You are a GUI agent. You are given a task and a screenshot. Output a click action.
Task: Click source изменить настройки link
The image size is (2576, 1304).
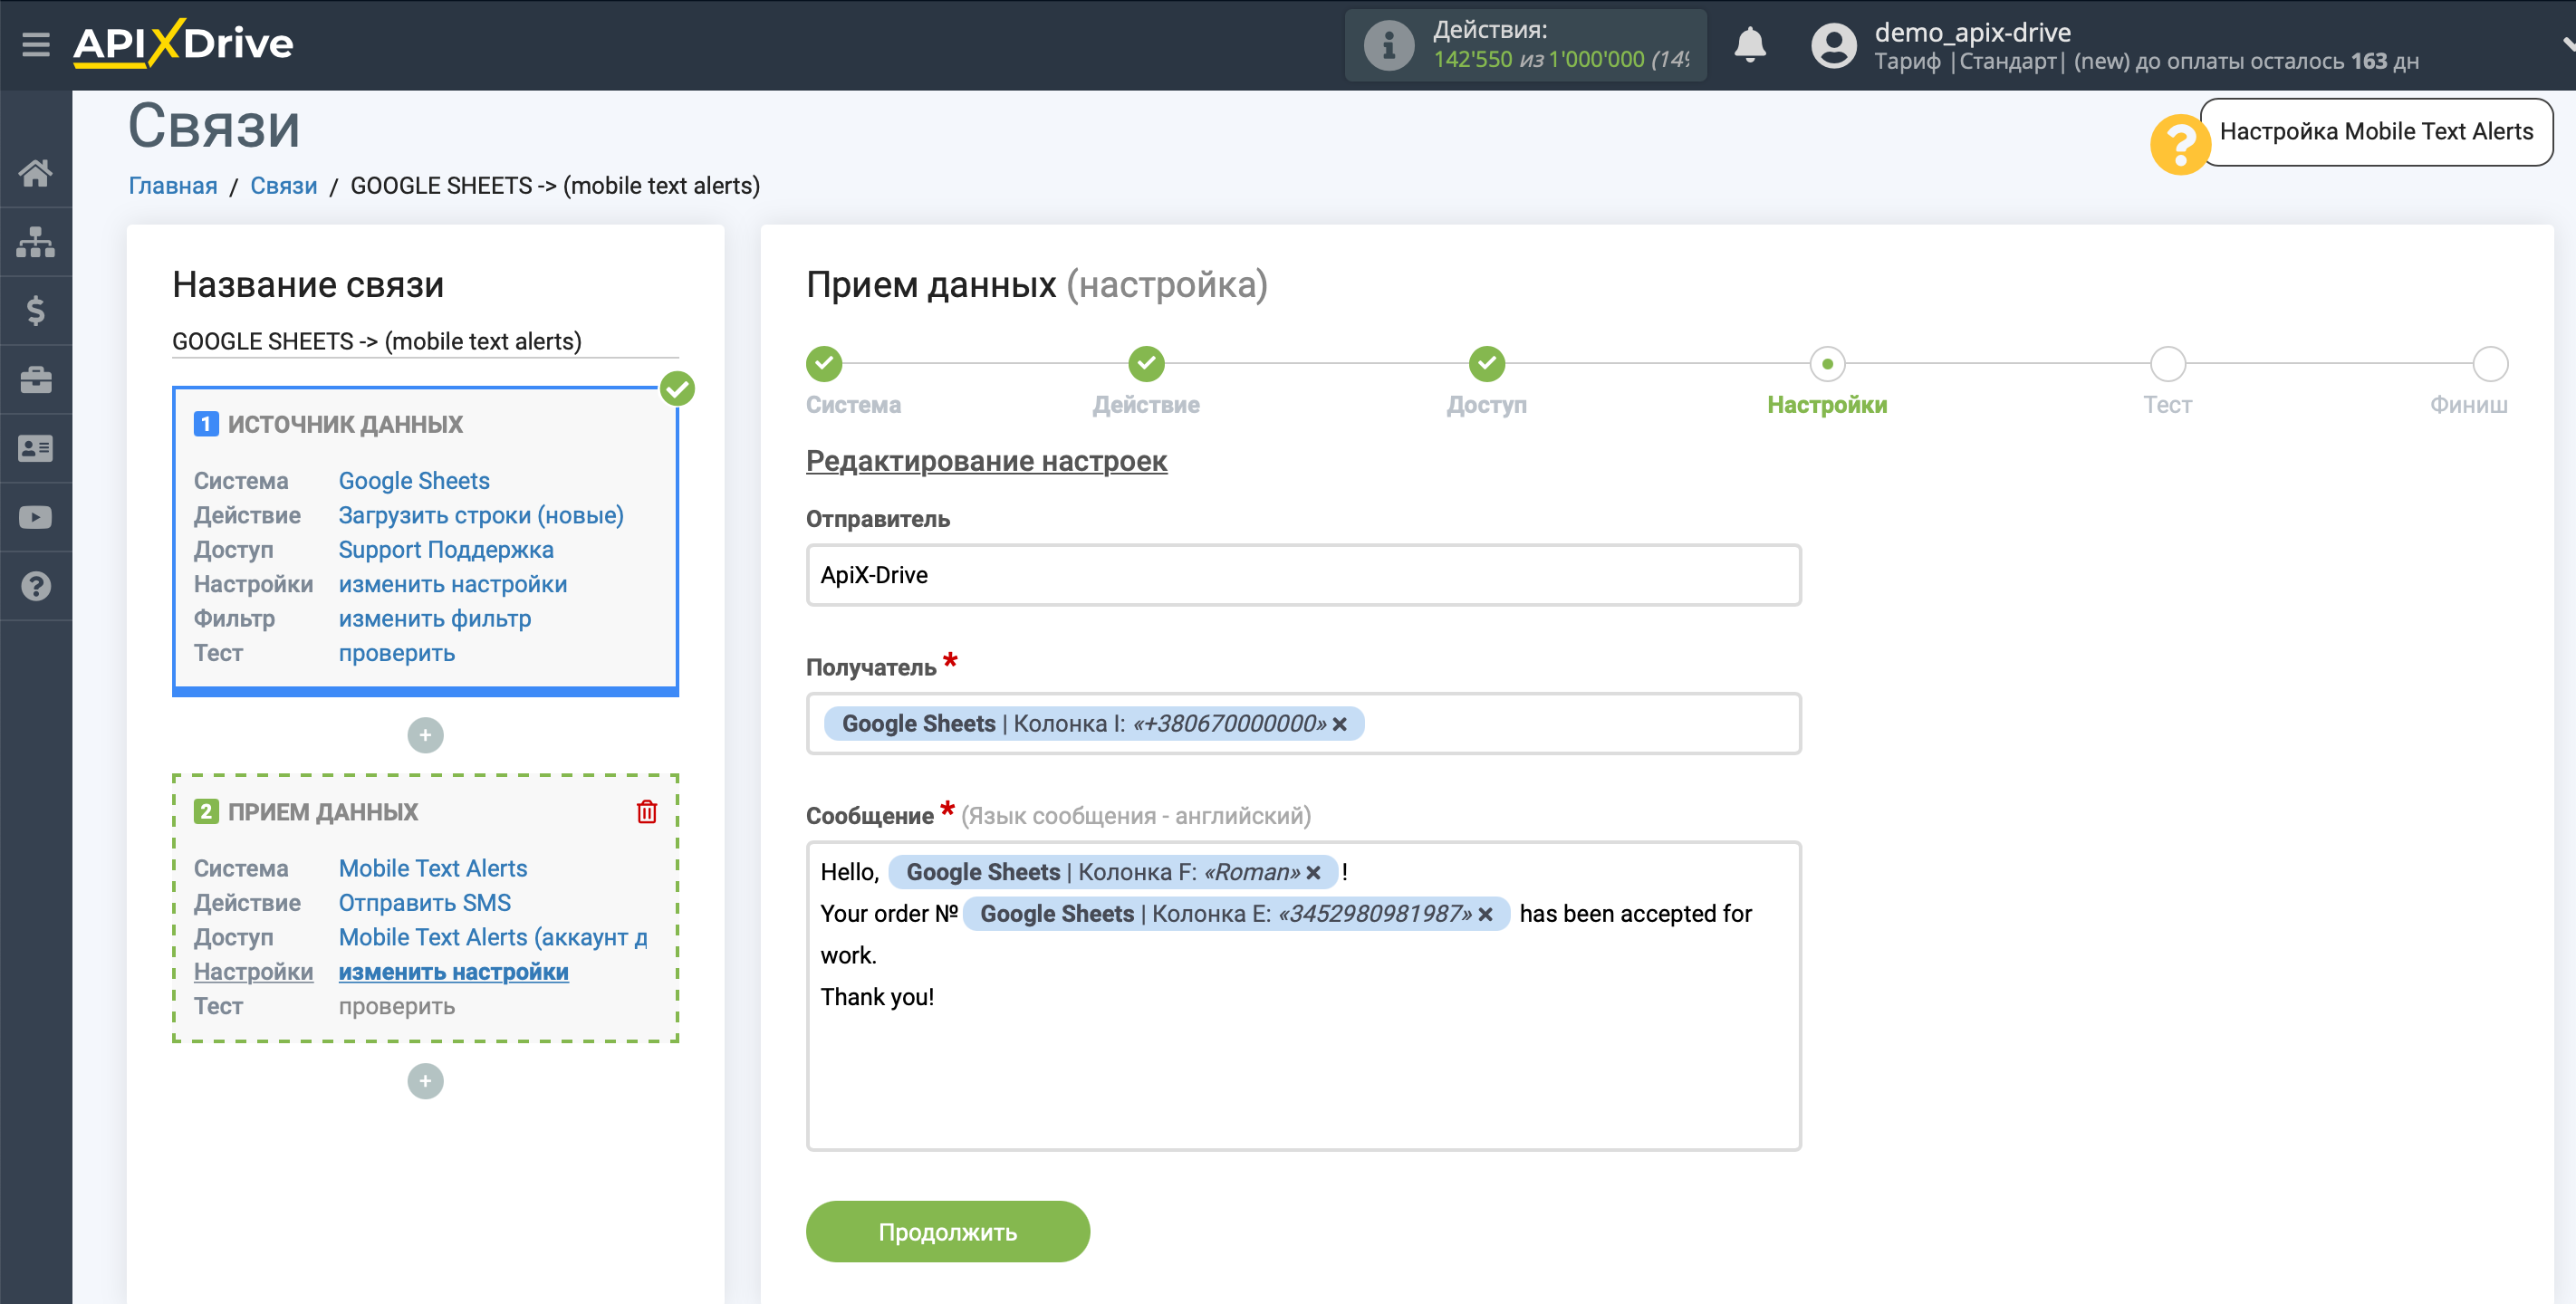(453, 584)
